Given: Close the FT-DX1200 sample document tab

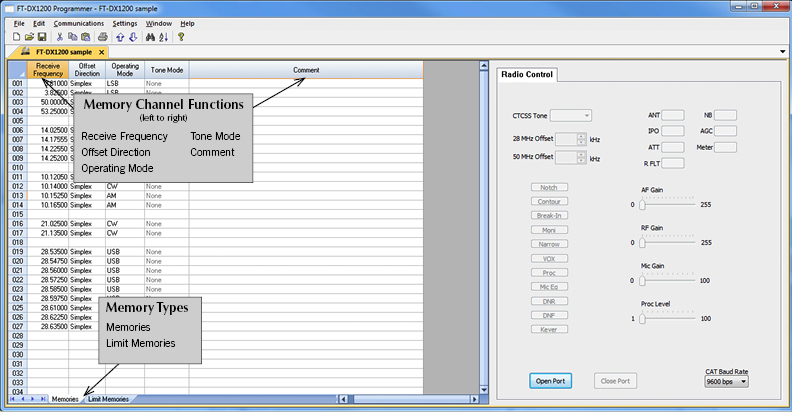Looking at the screenshot, I should (x=102, y=52).
